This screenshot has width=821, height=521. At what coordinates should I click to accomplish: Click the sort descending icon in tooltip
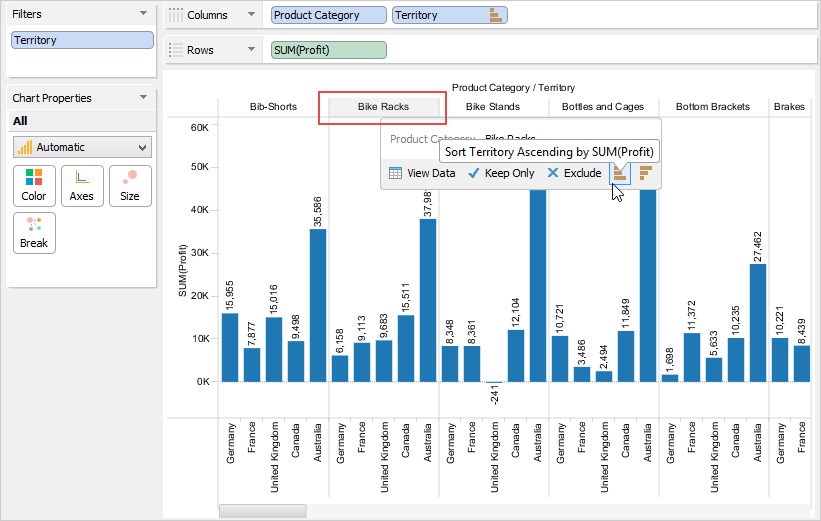[x=645, y=174]
